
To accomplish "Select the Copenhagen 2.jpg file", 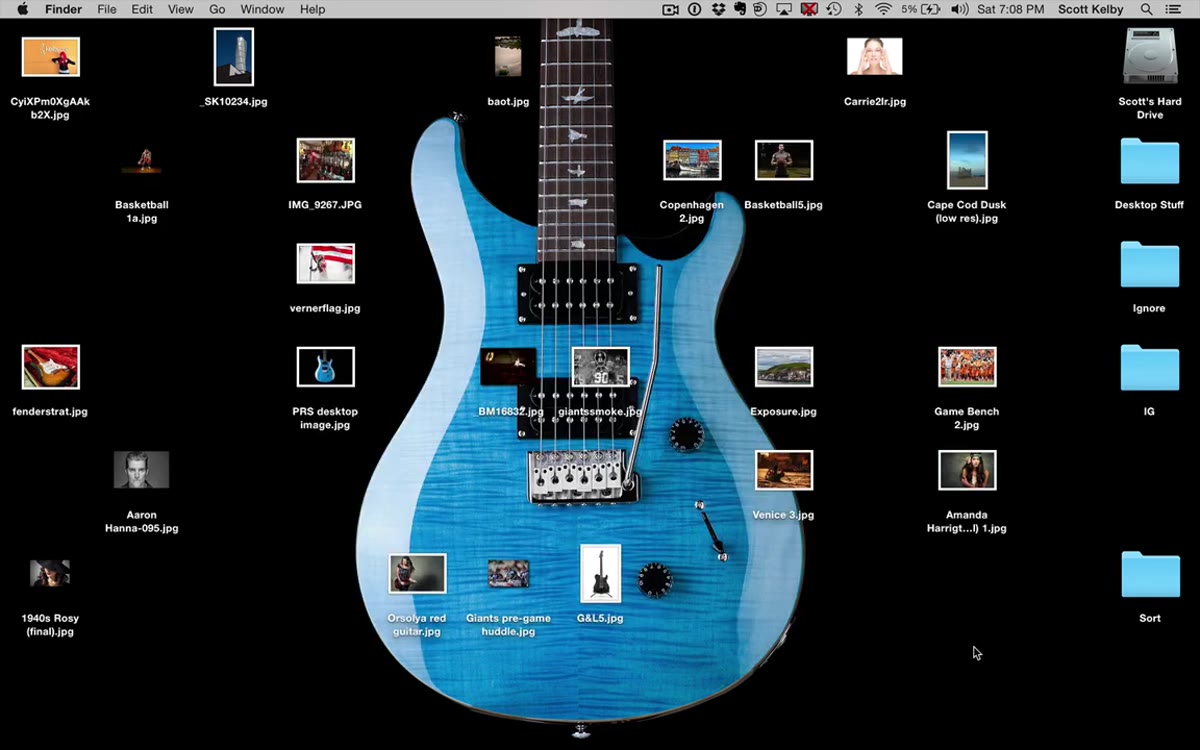I will (692, 160).
